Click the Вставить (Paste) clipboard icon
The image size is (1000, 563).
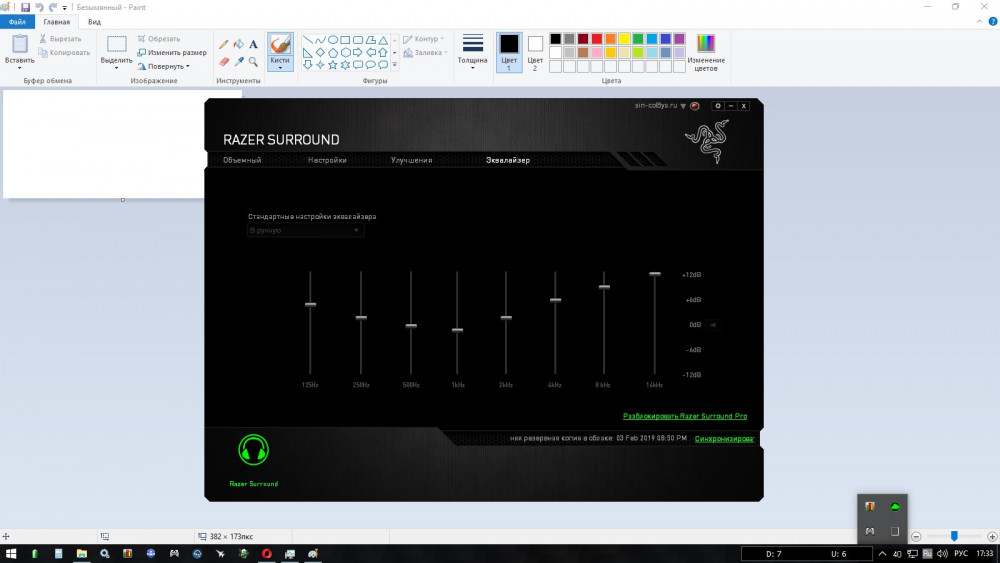[20, 44]
